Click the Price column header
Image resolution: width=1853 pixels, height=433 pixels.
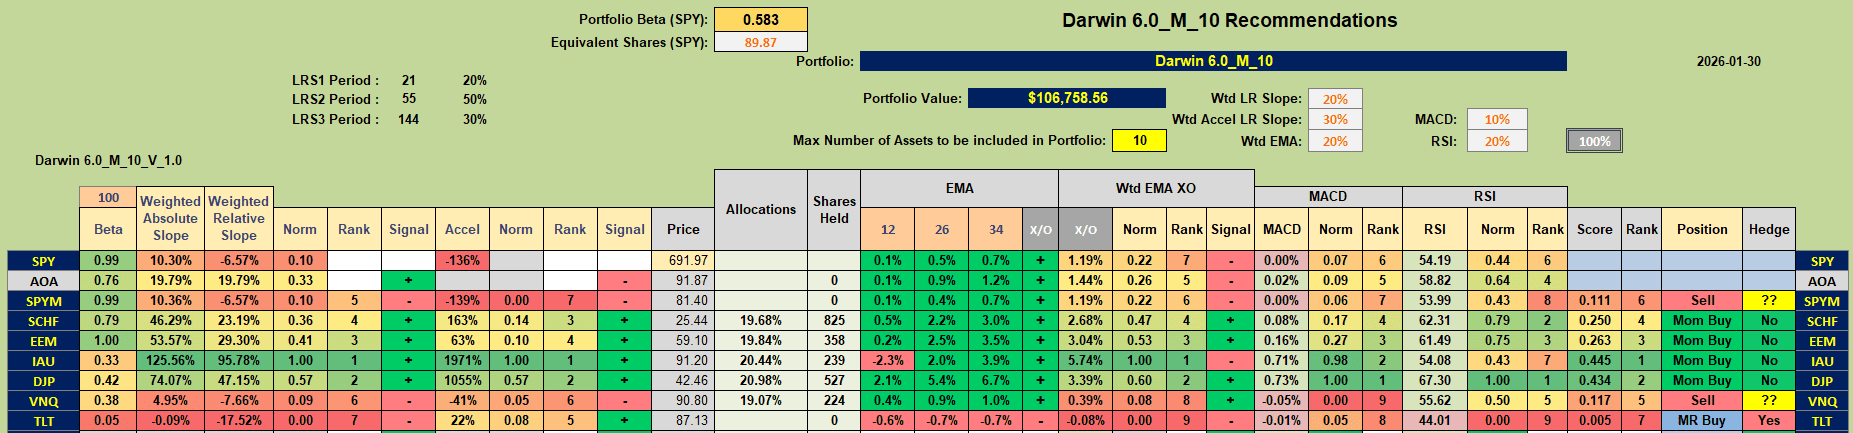pyautogui.click(x=683, y=229)
